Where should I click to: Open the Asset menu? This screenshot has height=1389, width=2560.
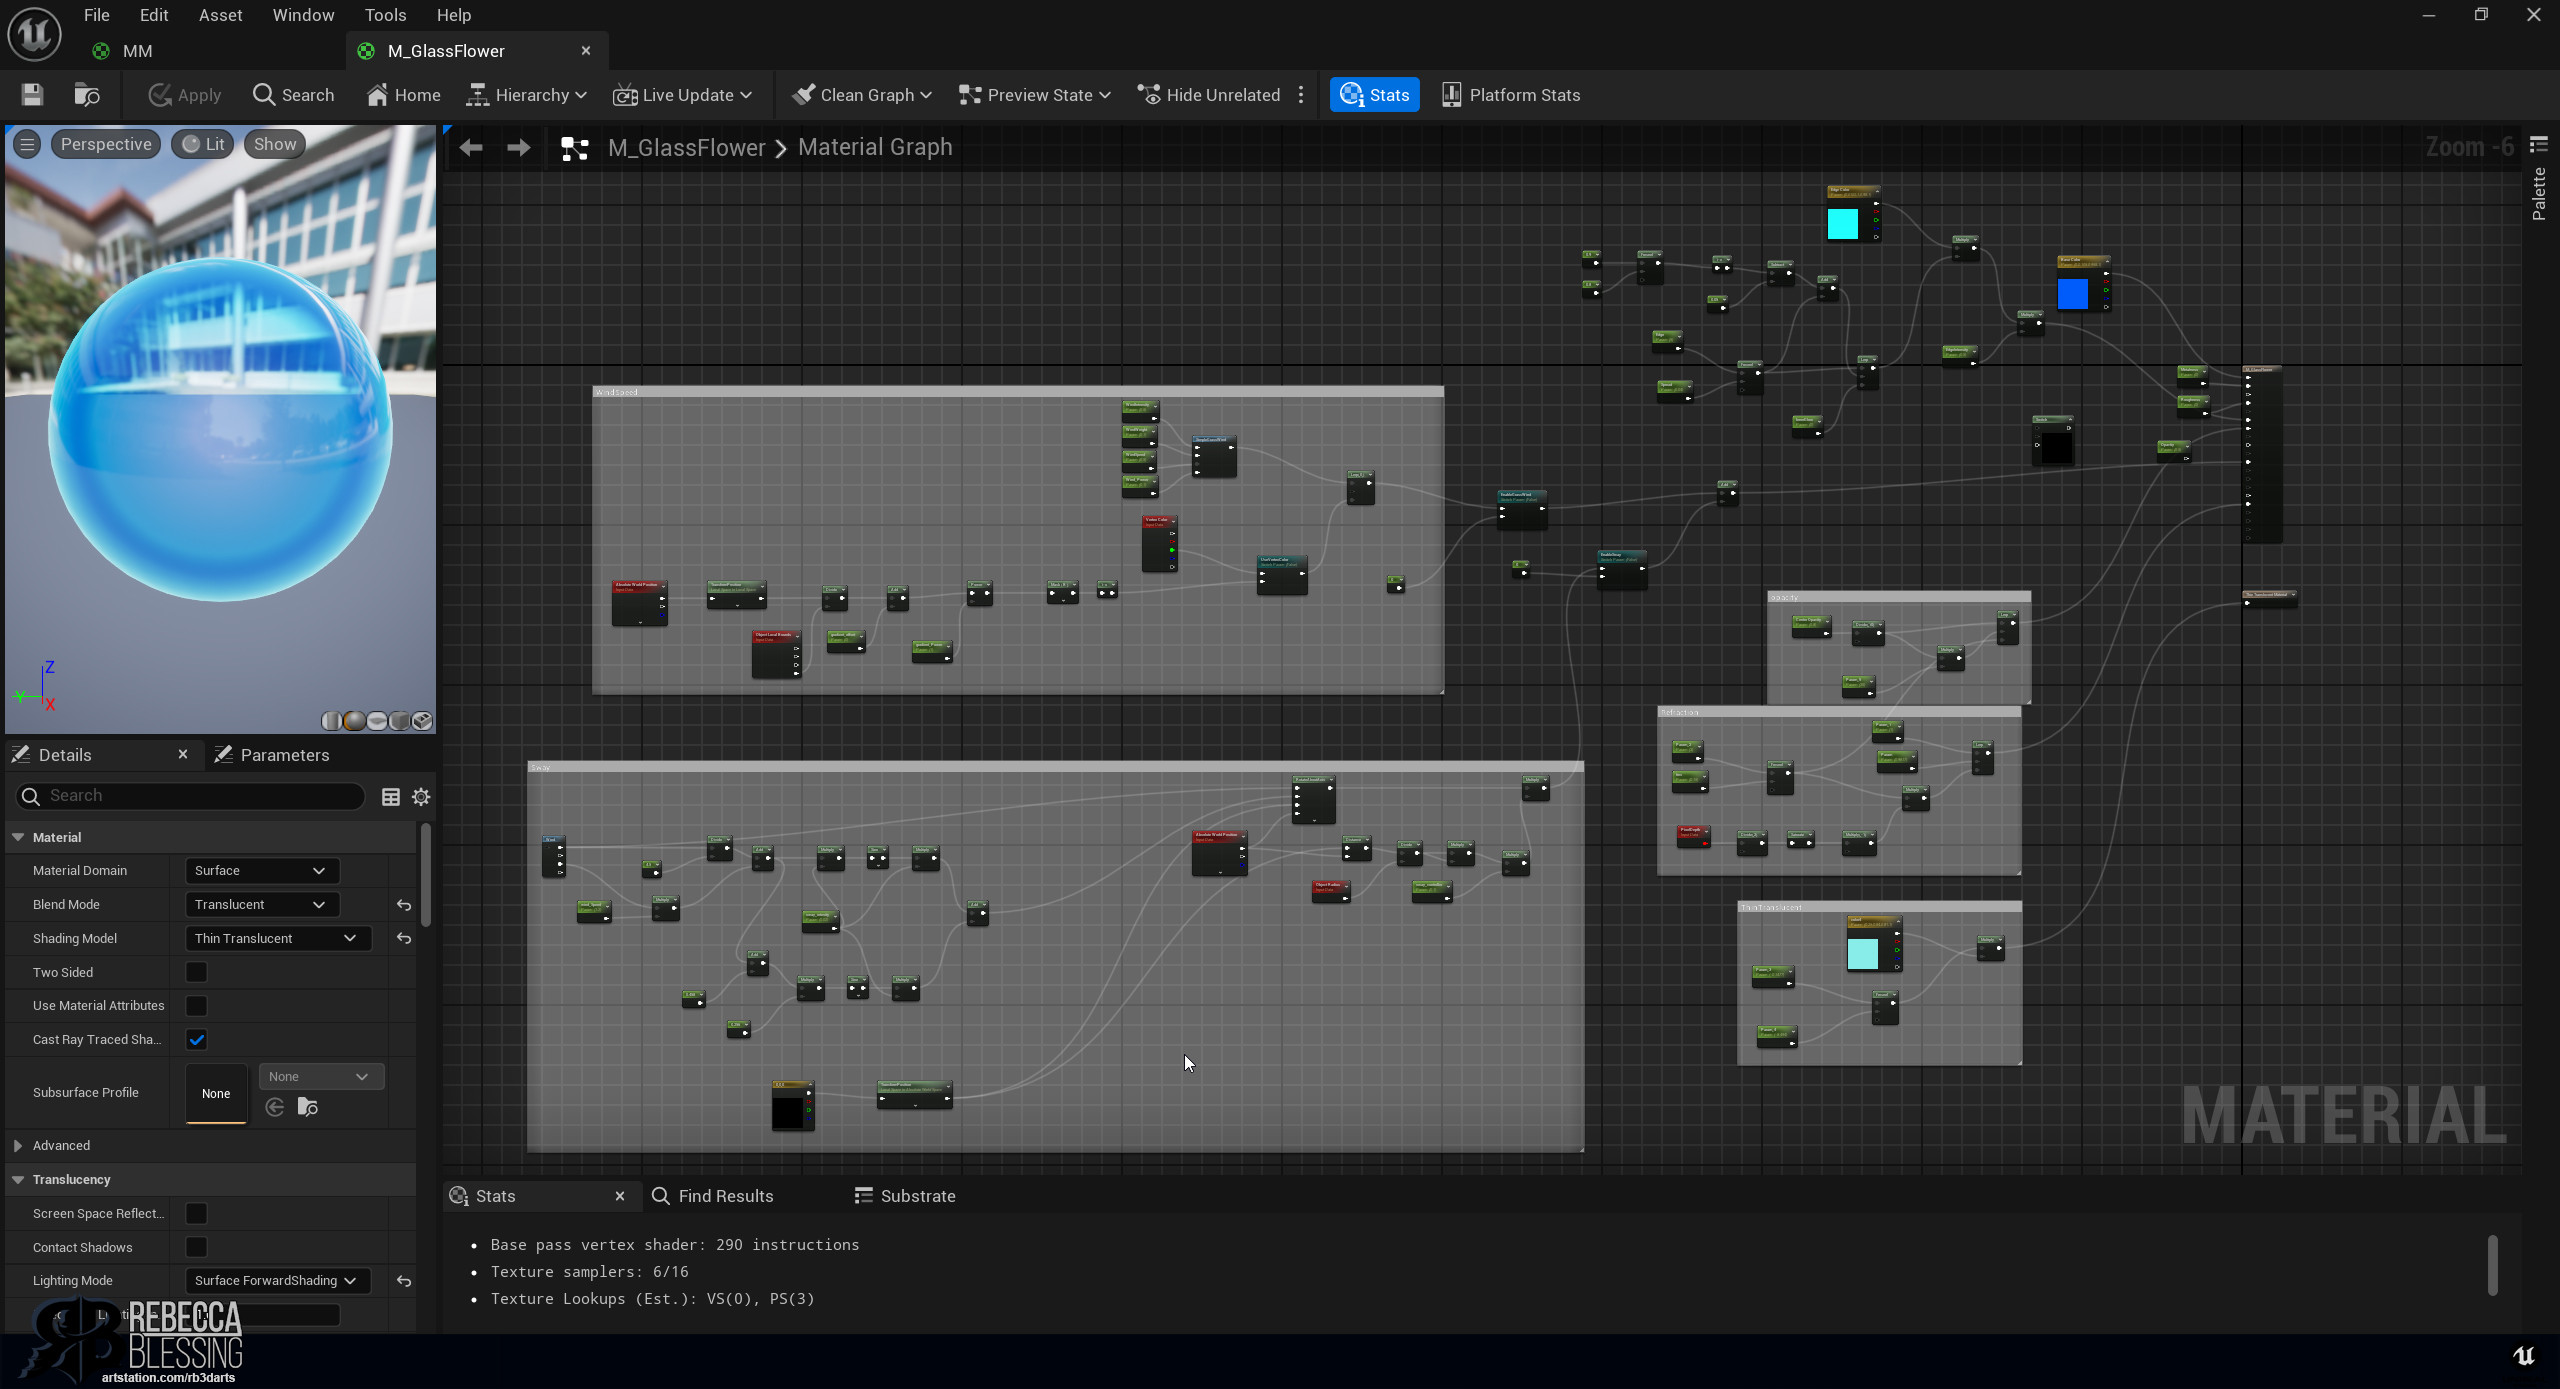220,15
